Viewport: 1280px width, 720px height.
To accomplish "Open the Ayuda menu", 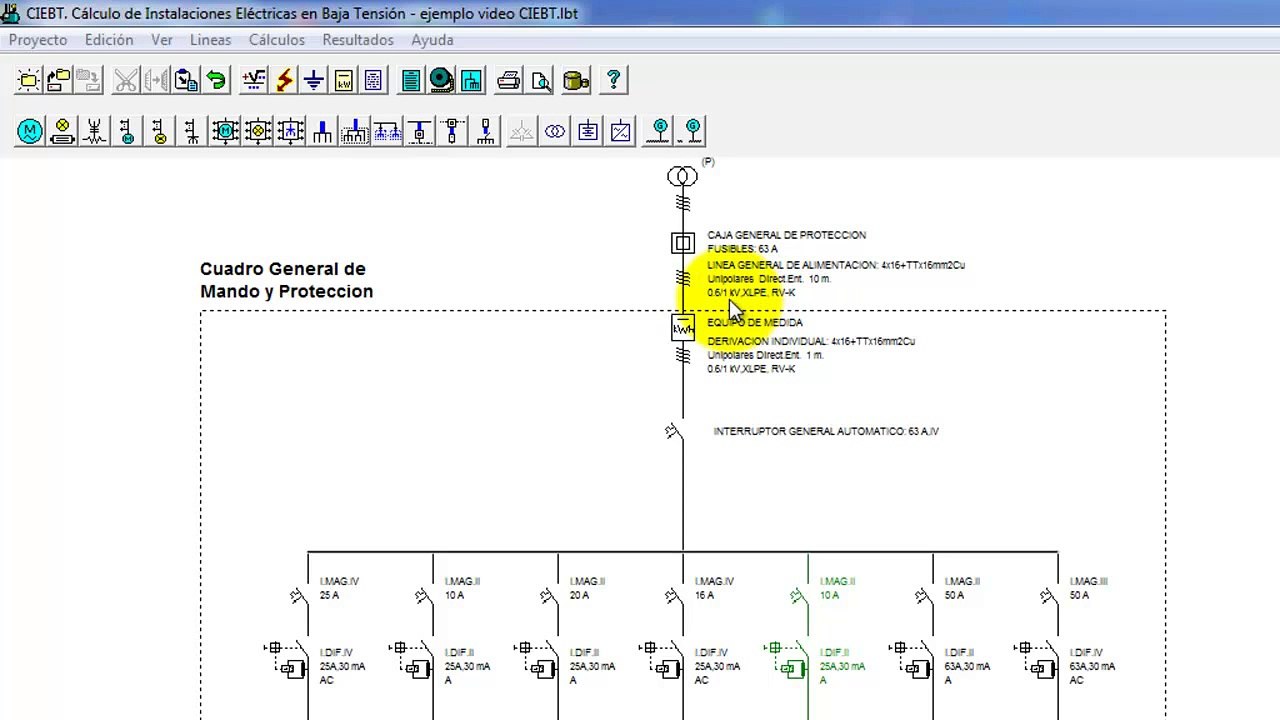I will [432, 40].
